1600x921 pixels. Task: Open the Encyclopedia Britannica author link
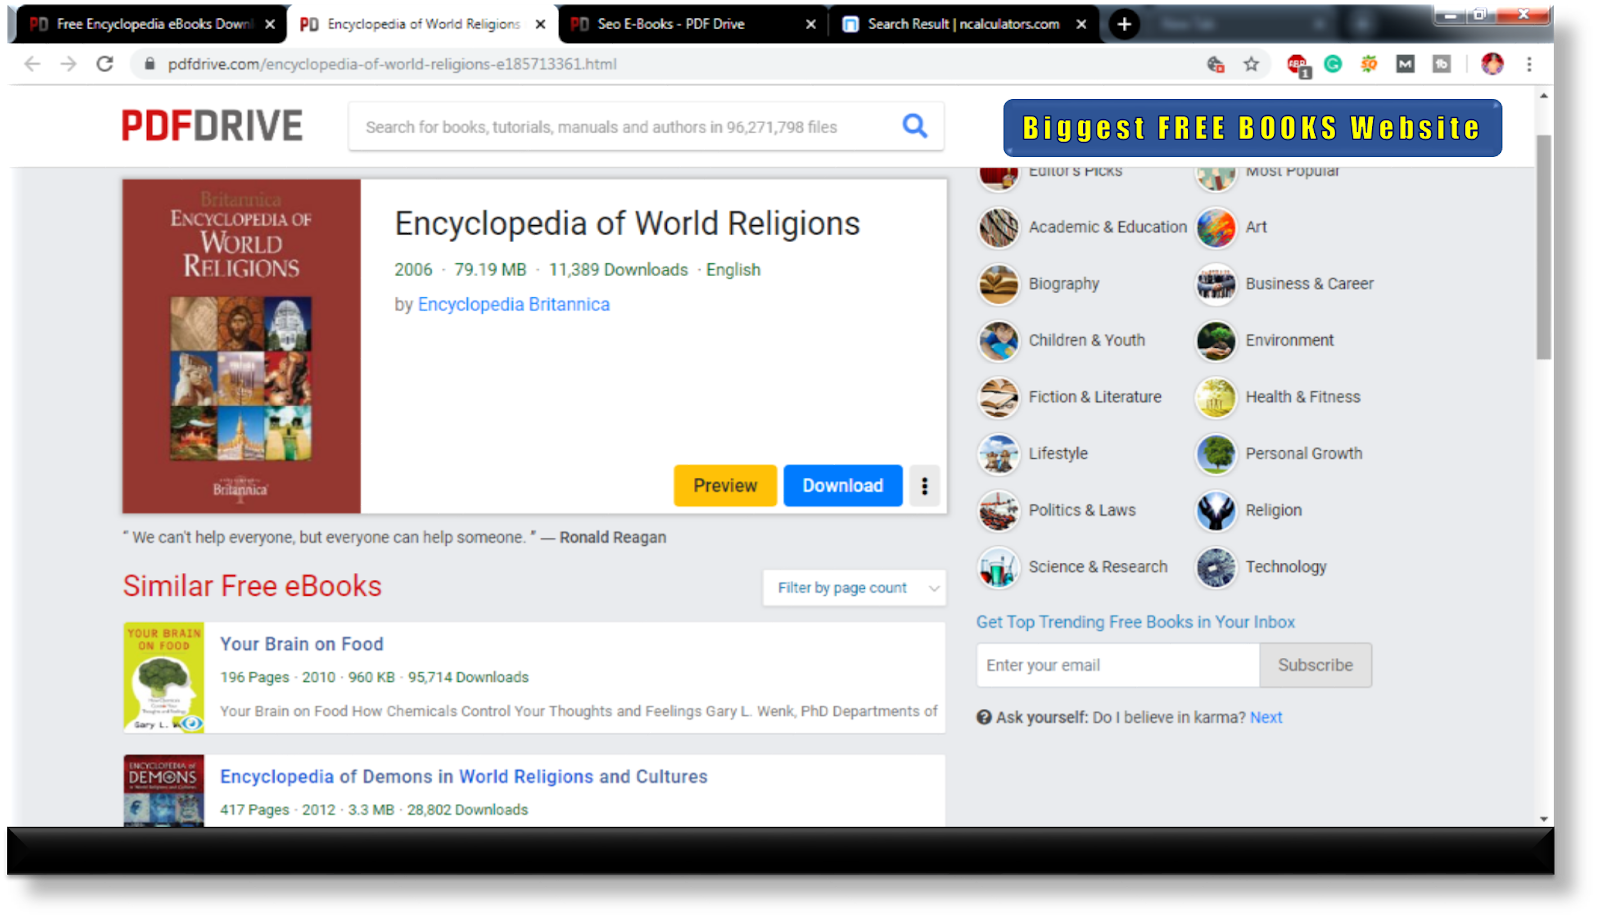tap(513, 304)
